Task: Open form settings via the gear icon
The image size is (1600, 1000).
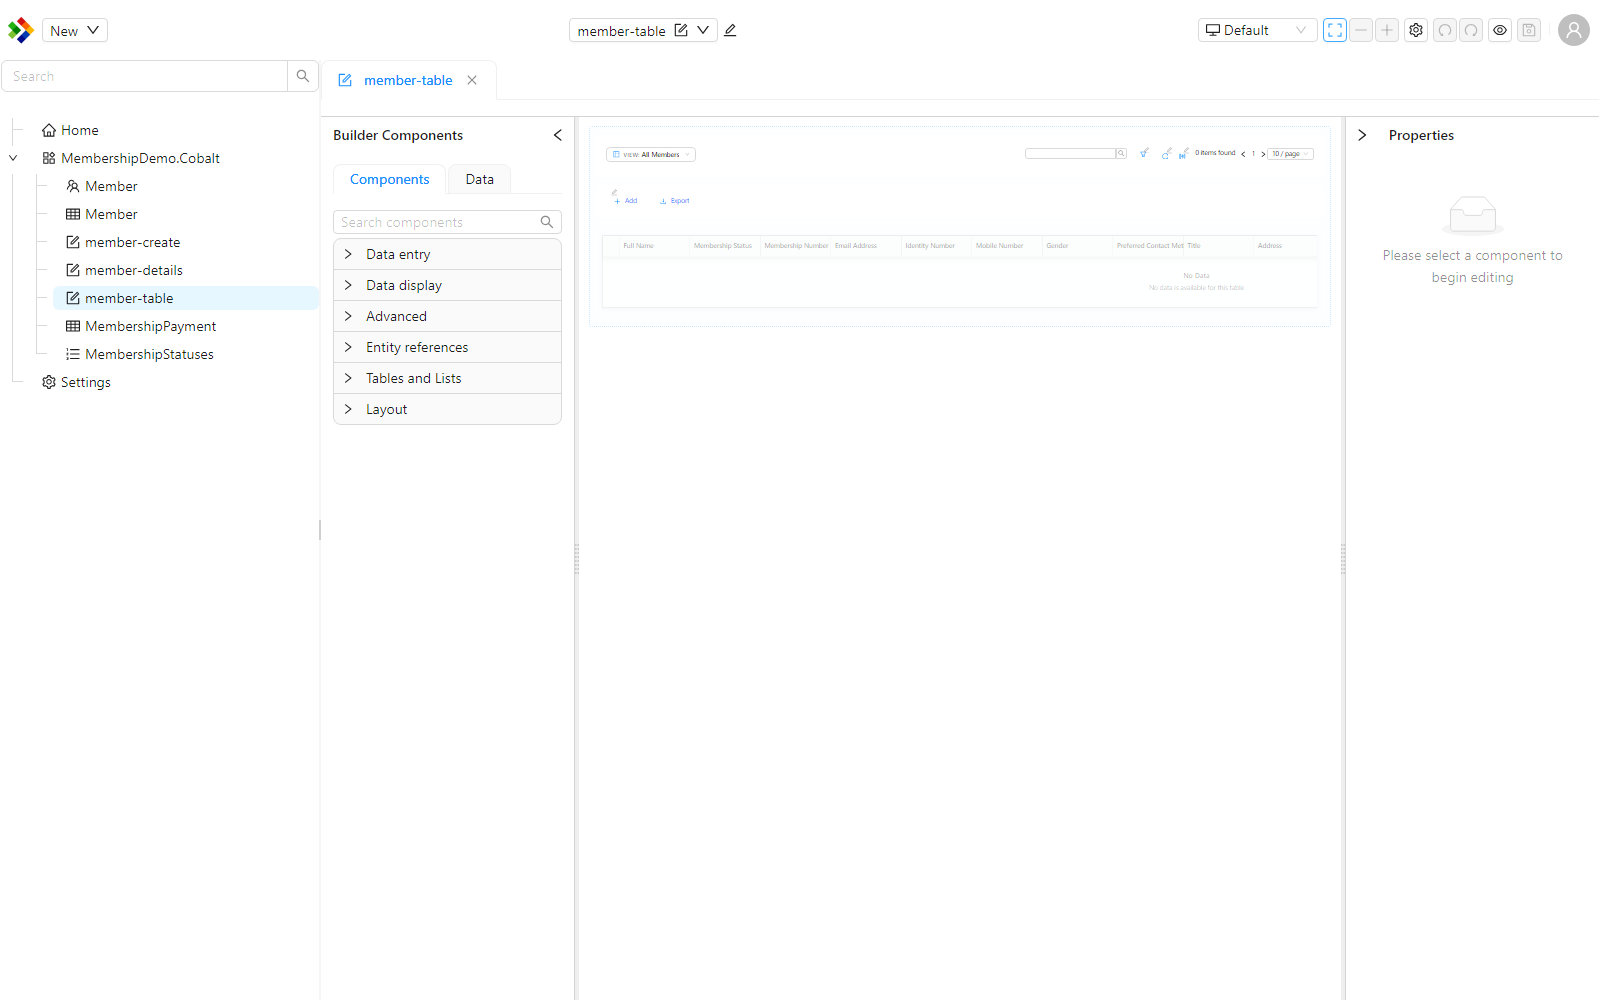Action: click(x=1416, y=30)
